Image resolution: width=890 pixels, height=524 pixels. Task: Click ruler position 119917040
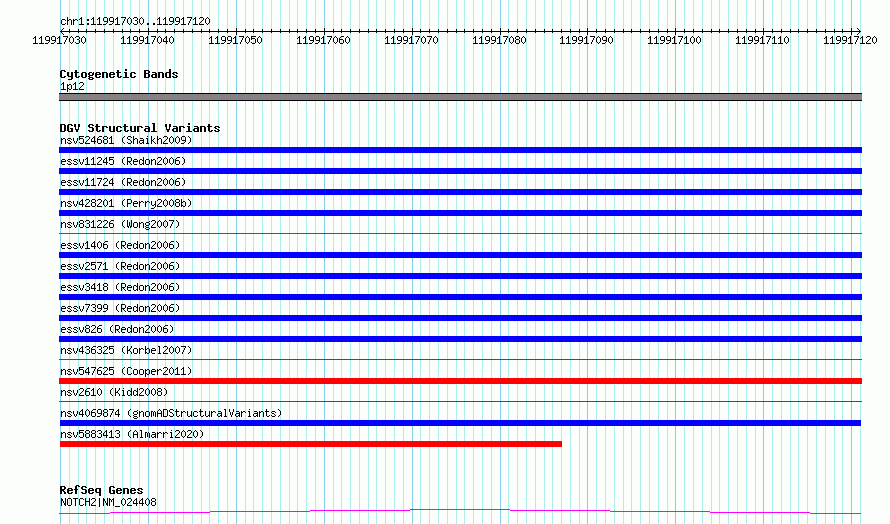click(x=147, y=40)
